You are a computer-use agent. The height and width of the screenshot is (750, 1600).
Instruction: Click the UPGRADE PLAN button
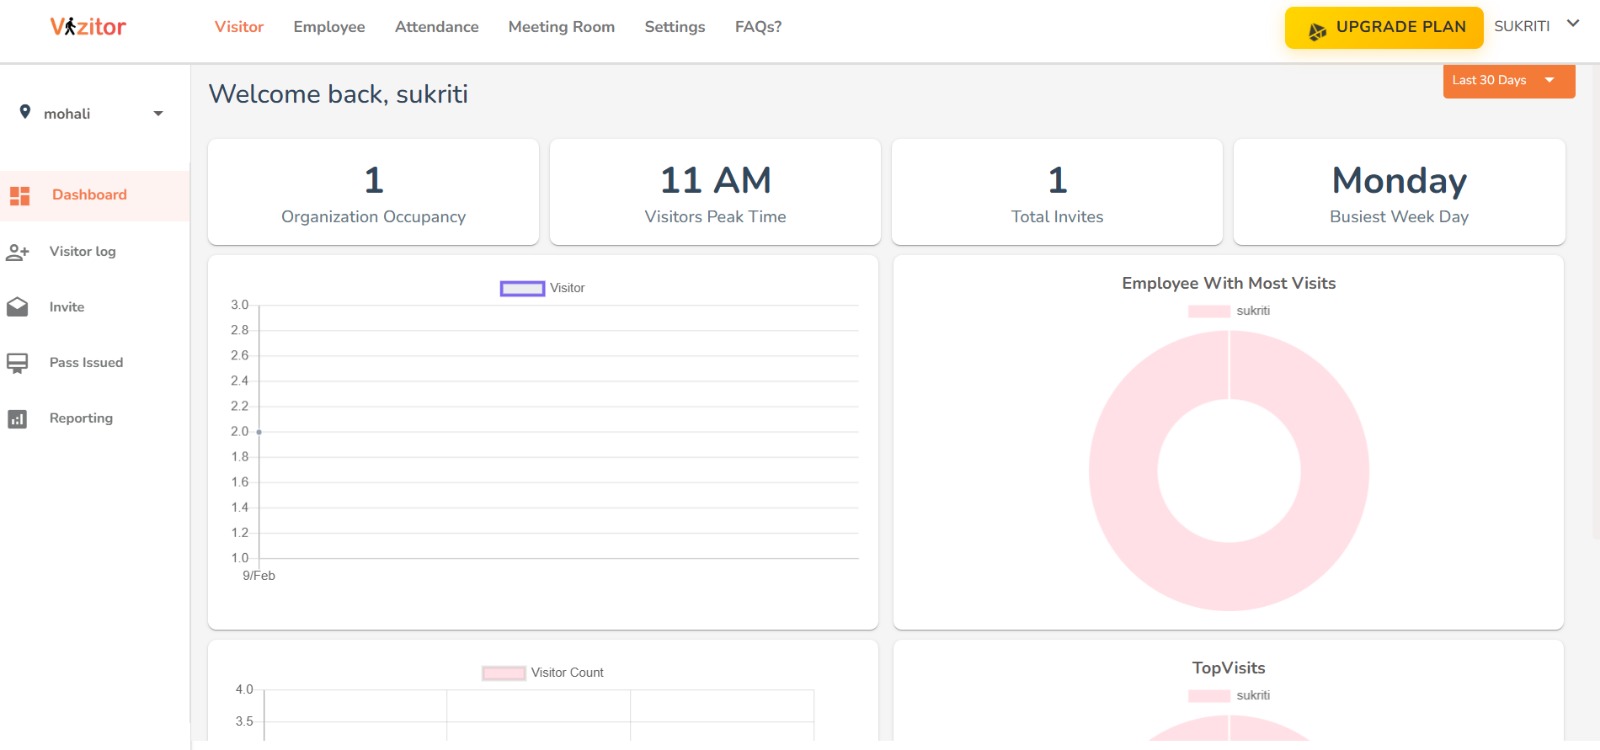(x=1384, y=28)
